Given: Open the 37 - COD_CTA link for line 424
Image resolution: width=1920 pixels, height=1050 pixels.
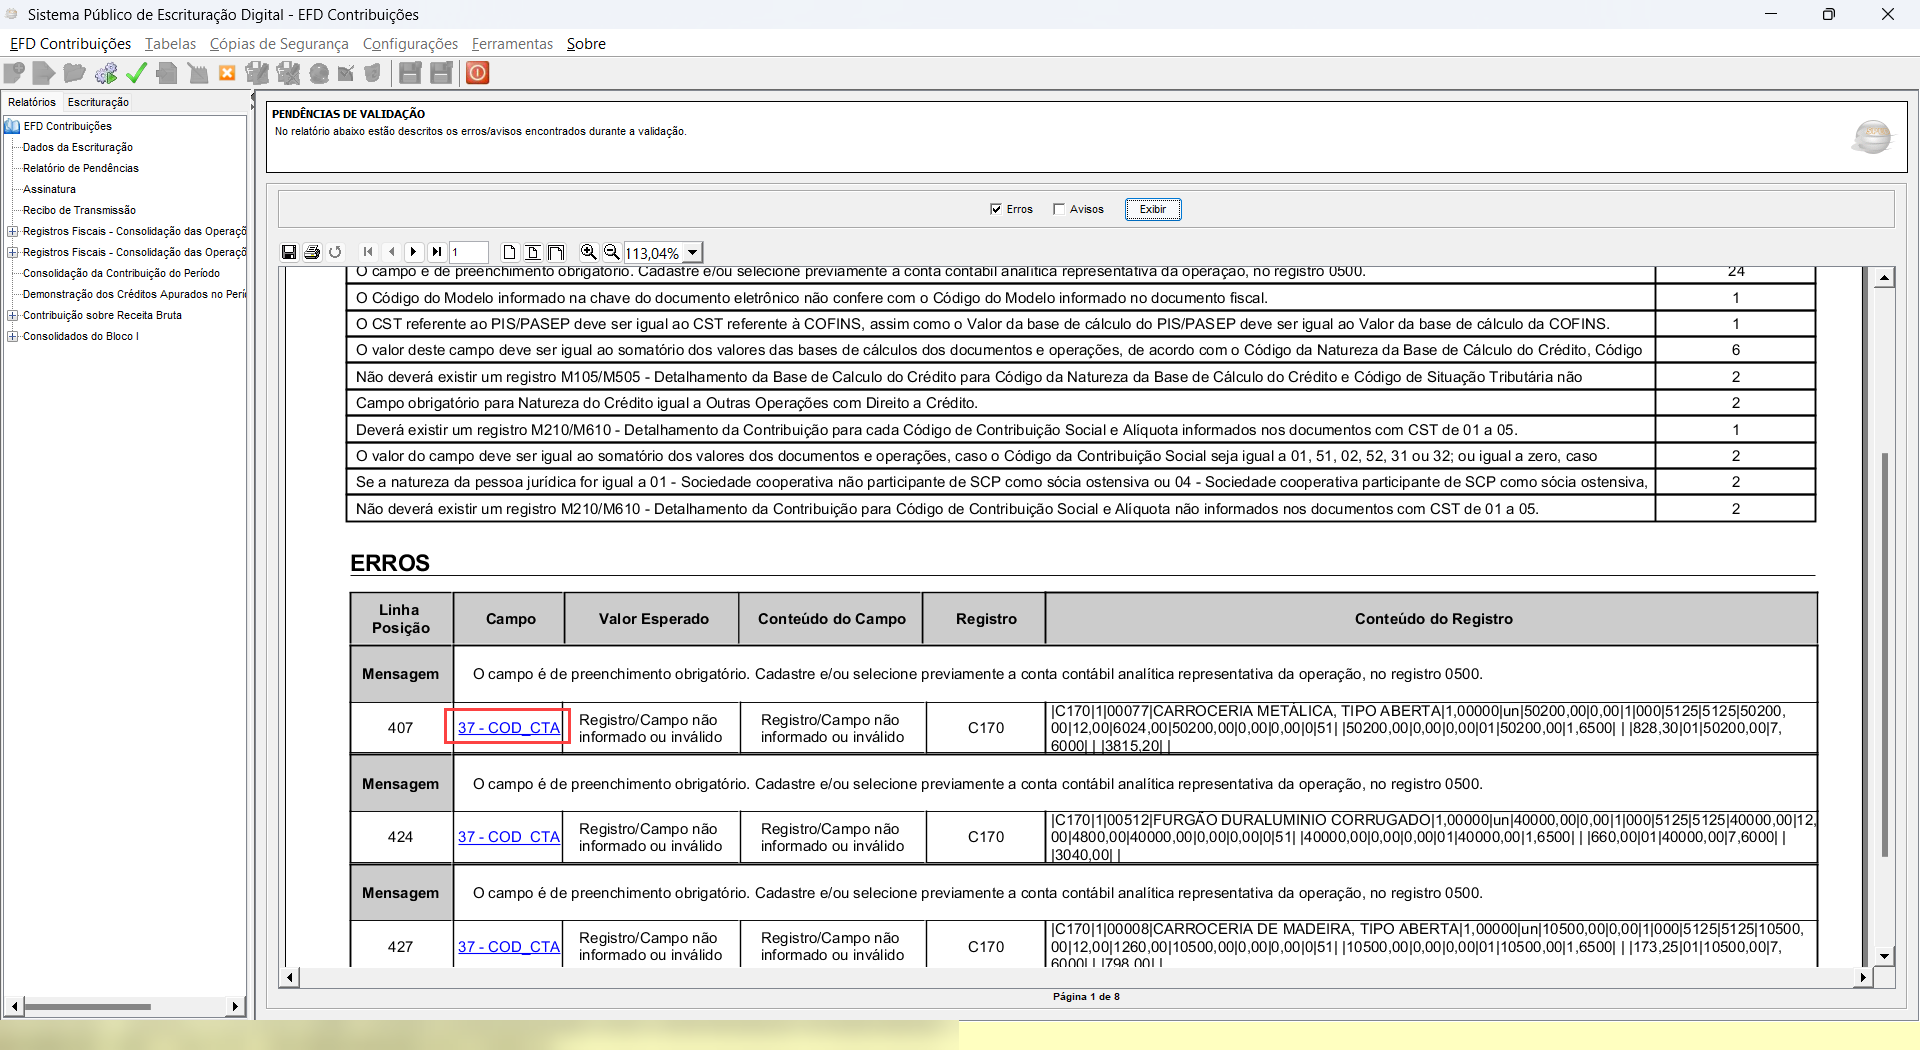Looking at the screenshot, I should [x=509, y=837].
